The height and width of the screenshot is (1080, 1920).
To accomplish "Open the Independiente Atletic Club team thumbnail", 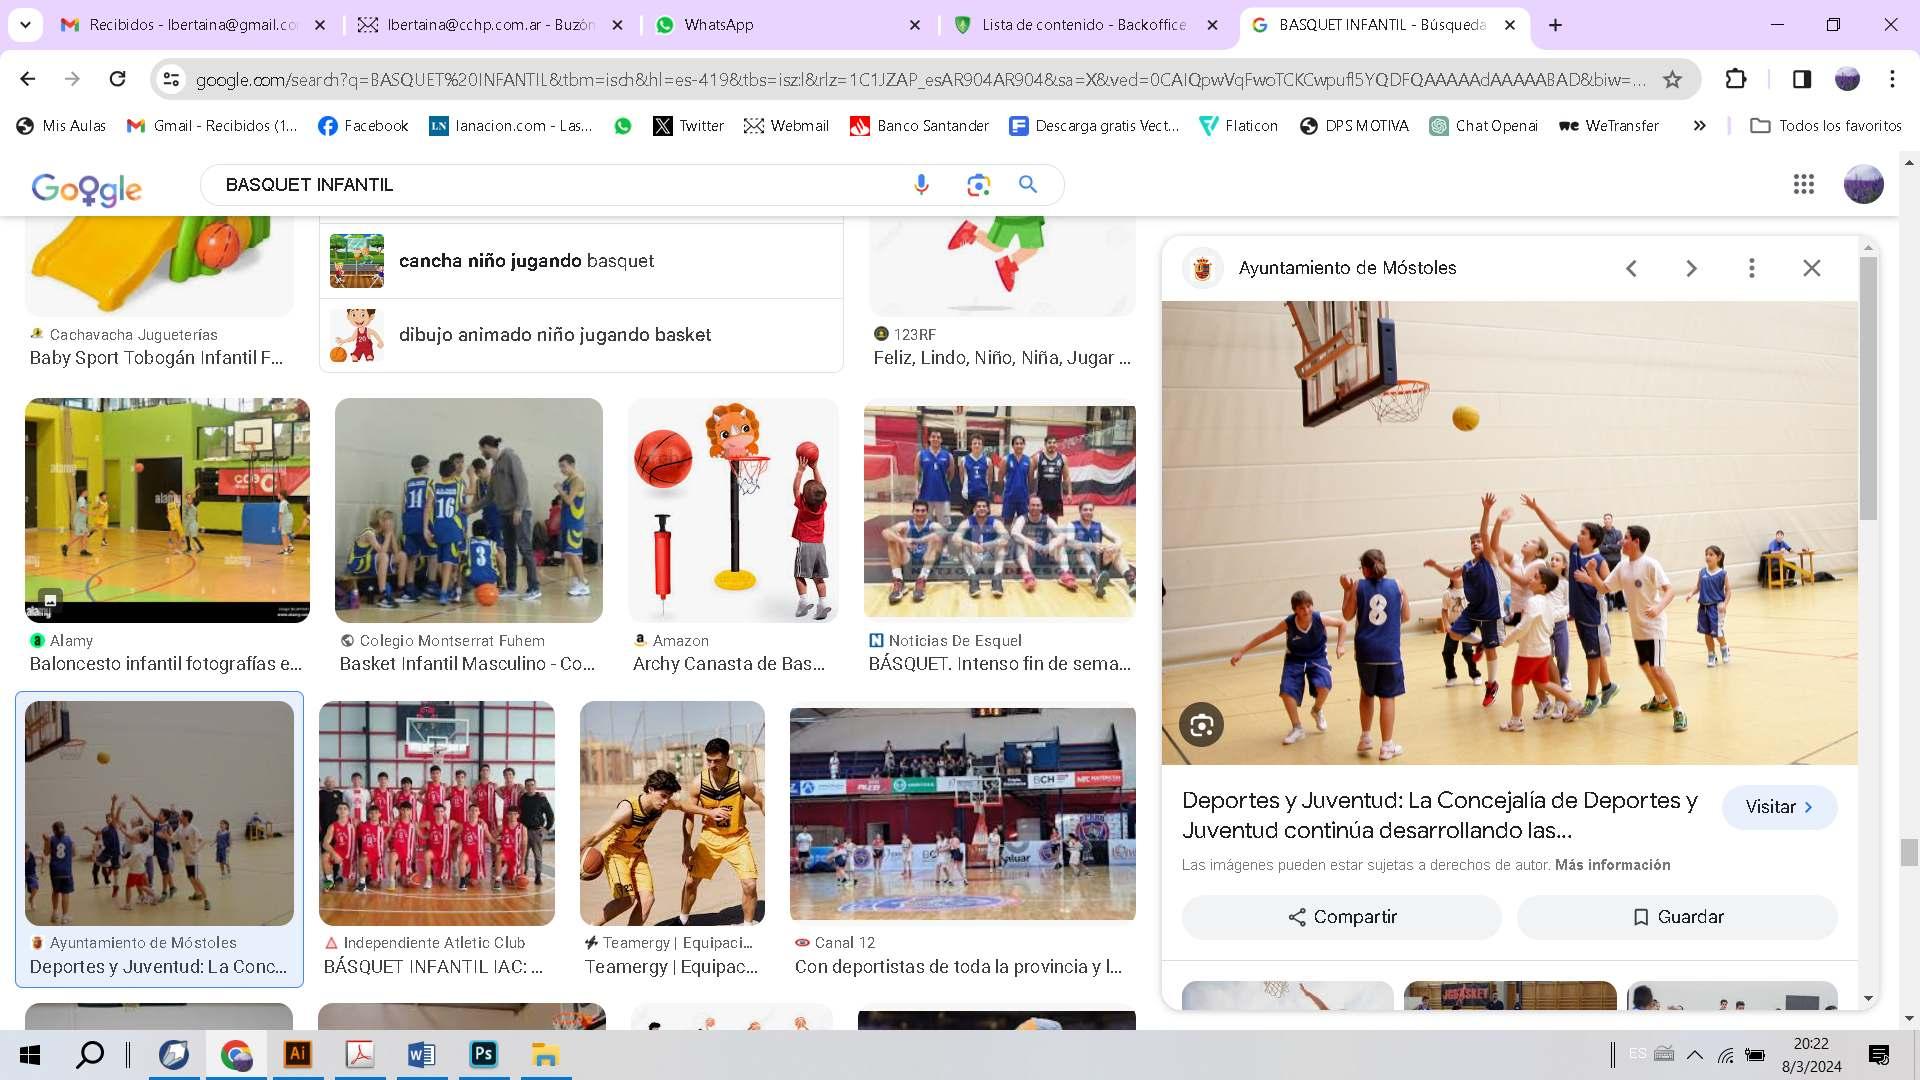I will point(437,813).
